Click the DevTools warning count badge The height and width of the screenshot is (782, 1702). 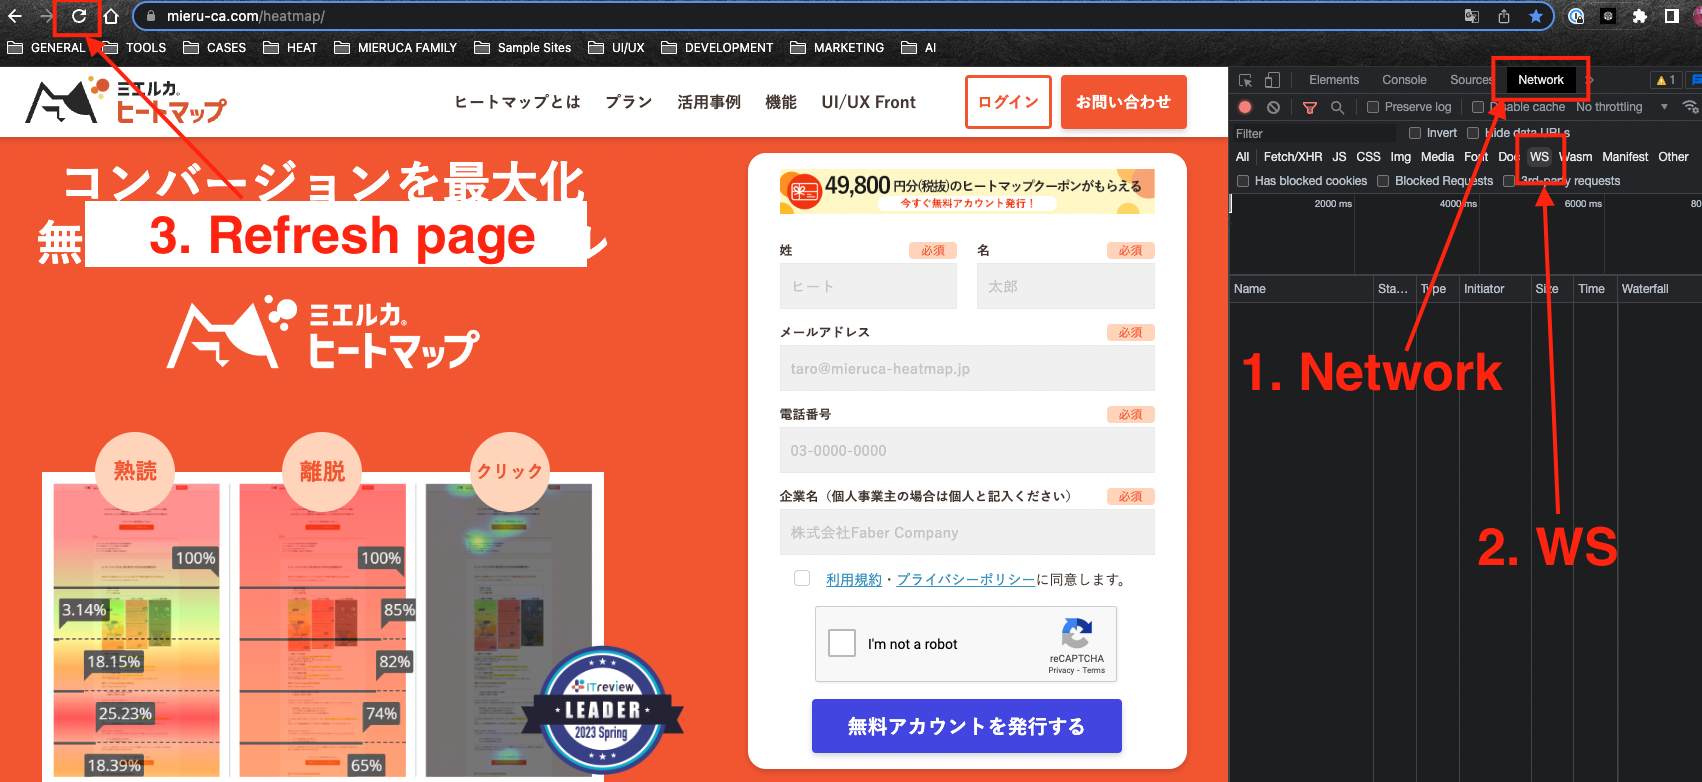pos(1666,80)
